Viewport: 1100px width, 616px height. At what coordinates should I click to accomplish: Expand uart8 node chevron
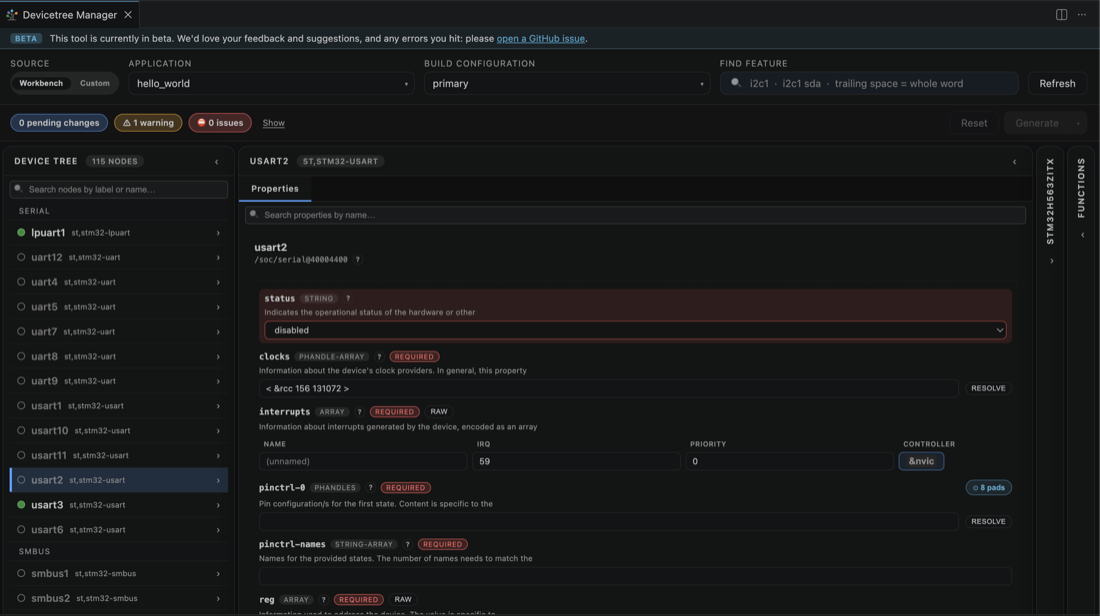(x=218, y=356)
